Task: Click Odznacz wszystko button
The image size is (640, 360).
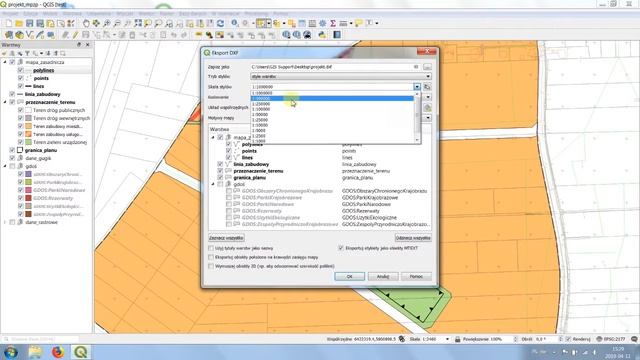Action: point(413,238)
